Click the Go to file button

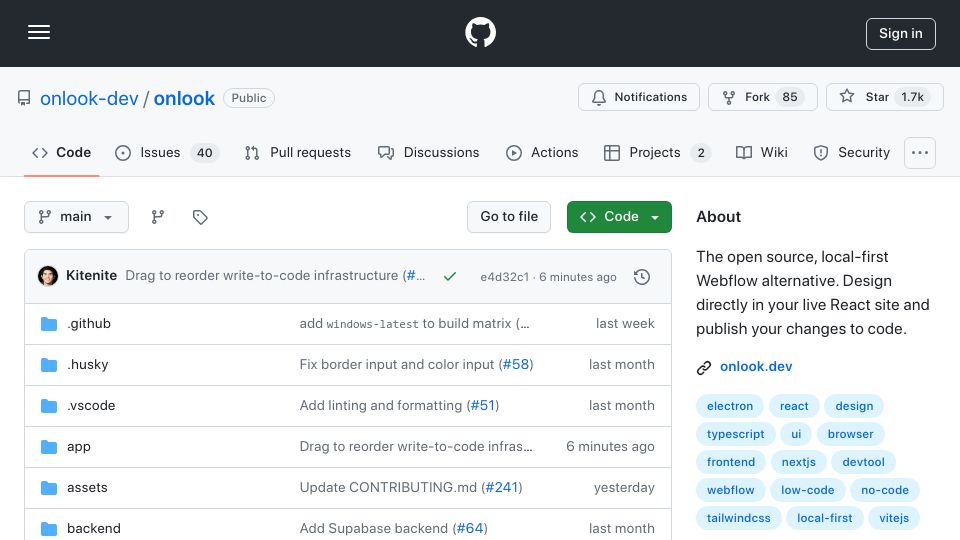[509, 217]
